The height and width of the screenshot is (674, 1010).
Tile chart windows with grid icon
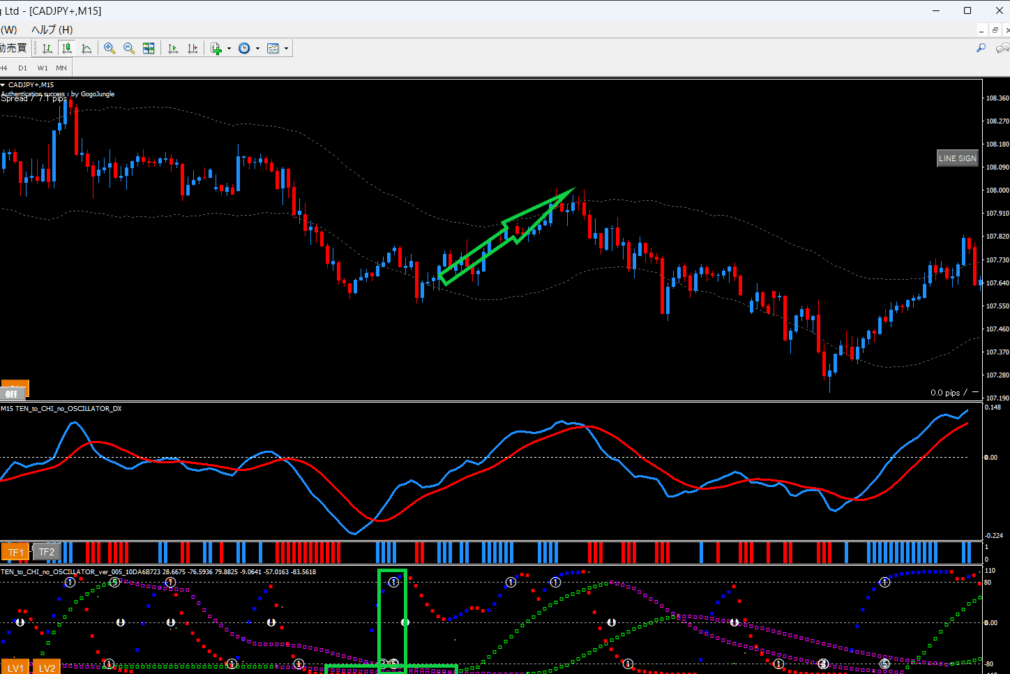149,48
